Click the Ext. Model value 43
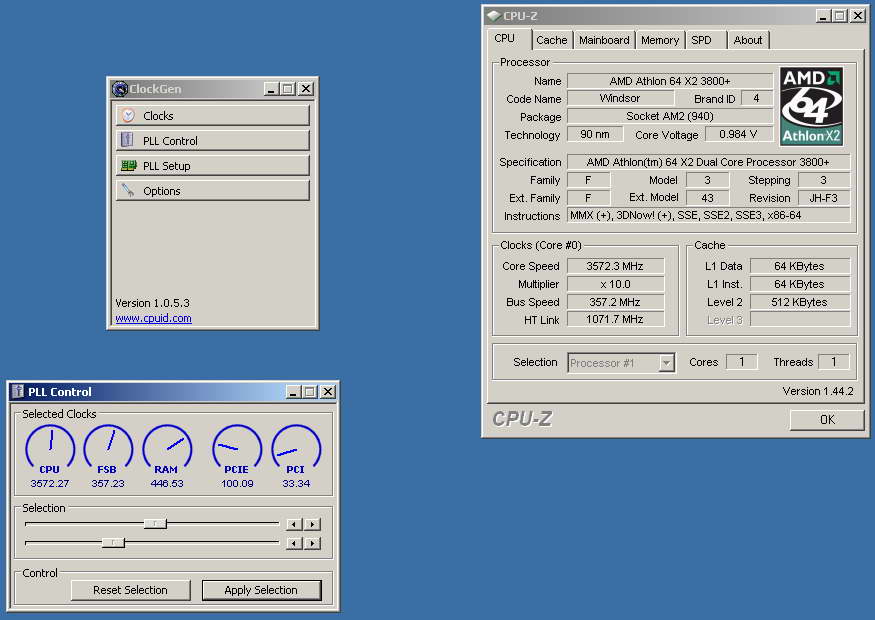The image size is (875, 620). (x=708, y=198)
